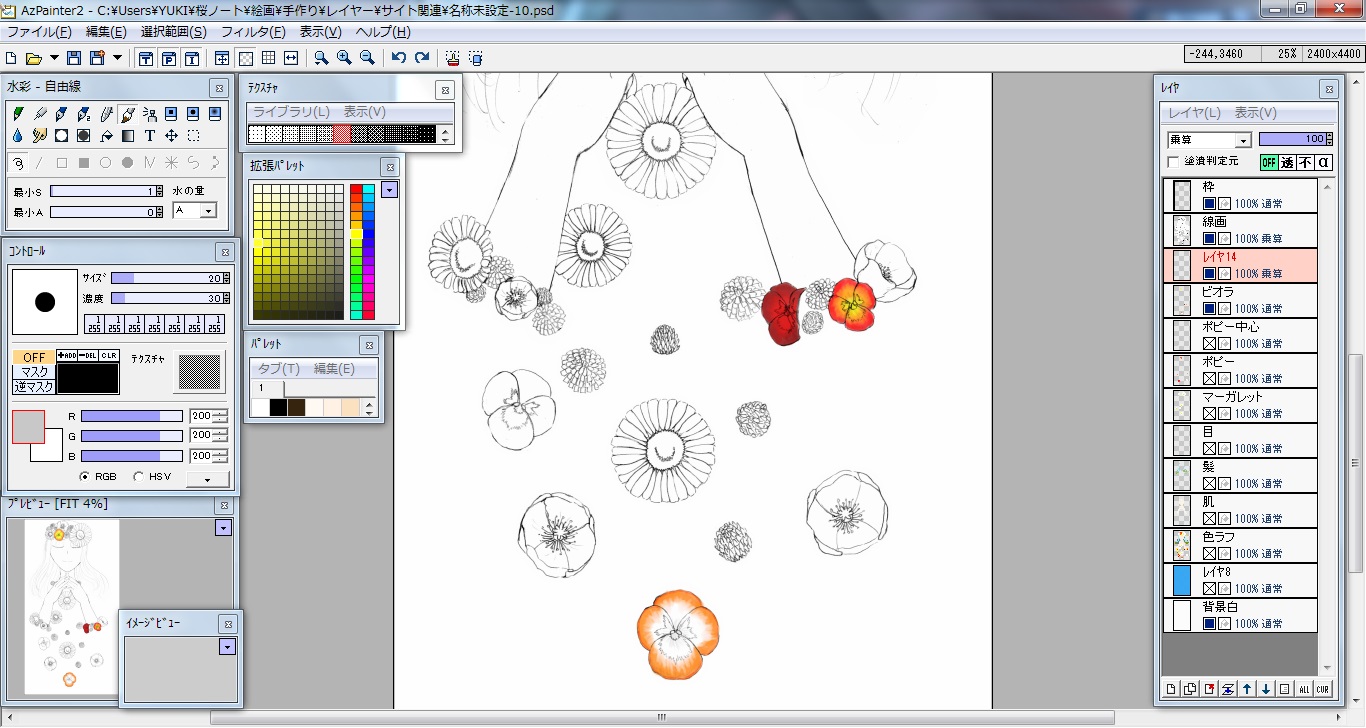Viewport: 1366px width, 728px height.
Task: Enable the 塗潰判定元 checkbox
Action: pos(1174,161)
